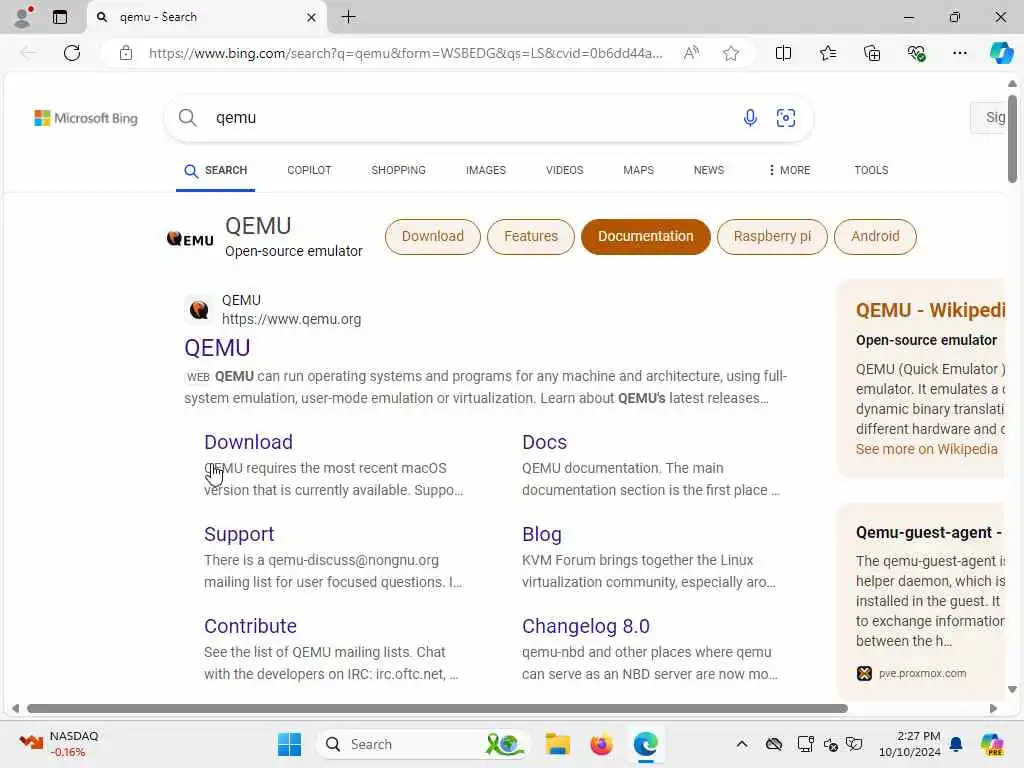Open visual search camera icon
This screenshot has width=1024, height=768.
click(786, 118)
